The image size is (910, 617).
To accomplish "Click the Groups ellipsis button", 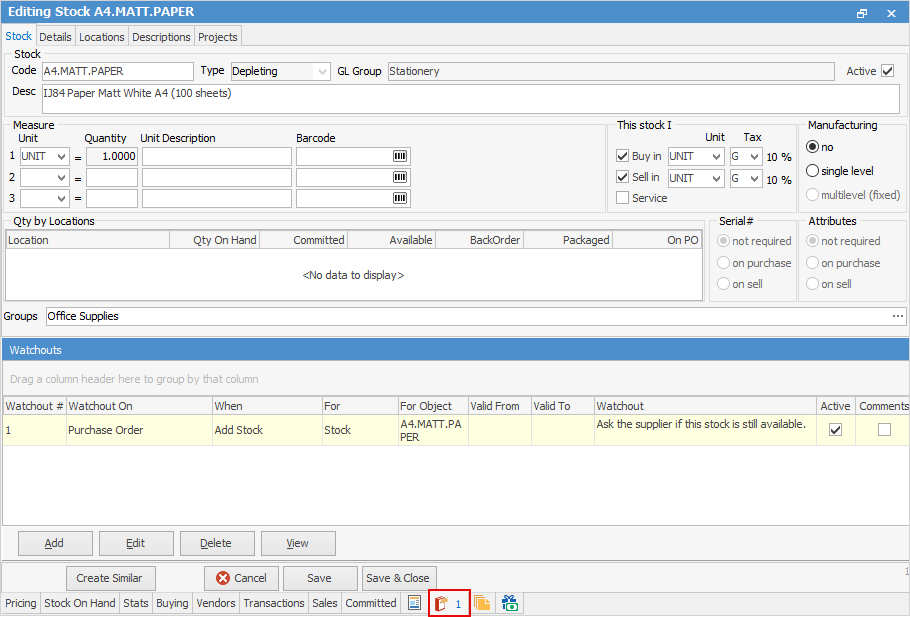I will 897,316.
